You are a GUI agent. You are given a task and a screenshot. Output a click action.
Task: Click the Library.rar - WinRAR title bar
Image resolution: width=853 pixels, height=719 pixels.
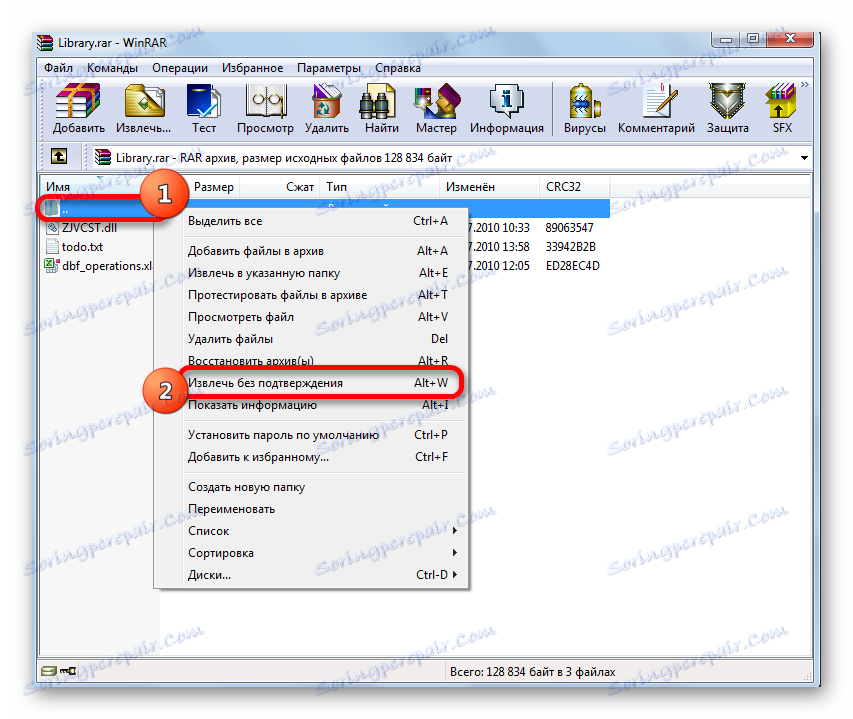(112, 42)
